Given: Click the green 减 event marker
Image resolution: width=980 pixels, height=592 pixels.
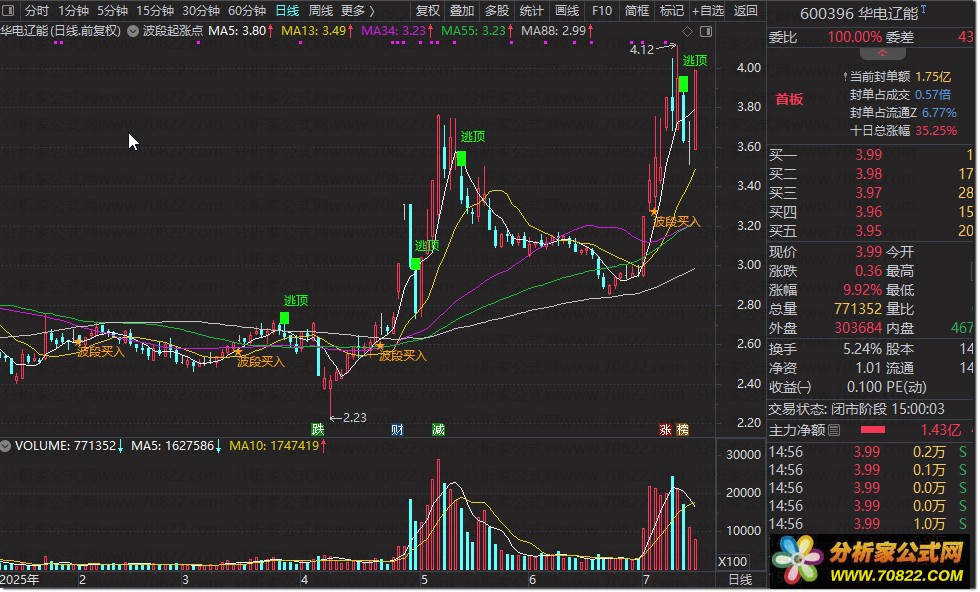Looking at the screenshot, I should [x=439, y=429].
